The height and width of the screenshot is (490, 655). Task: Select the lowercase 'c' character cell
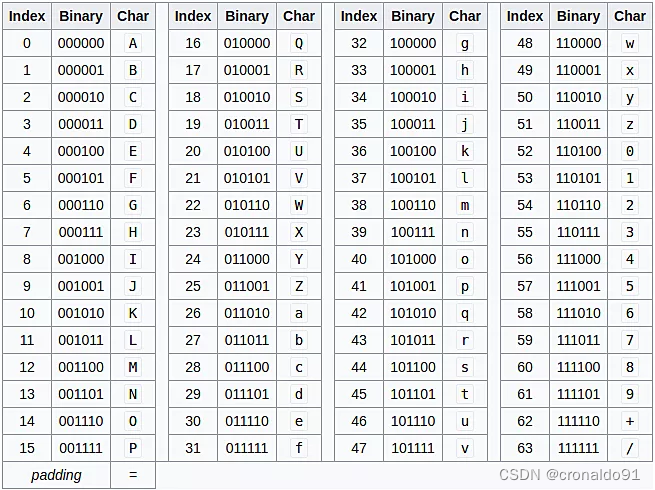coord(299,367)
